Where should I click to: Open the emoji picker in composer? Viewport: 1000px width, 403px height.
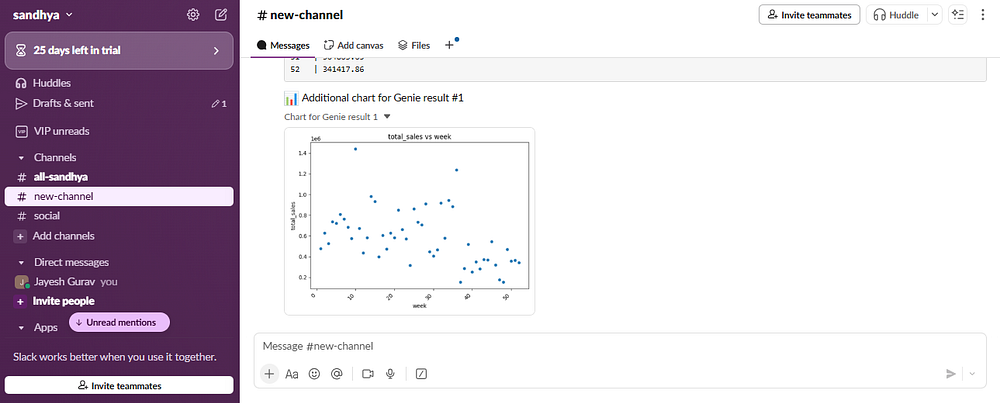(314, 373)
